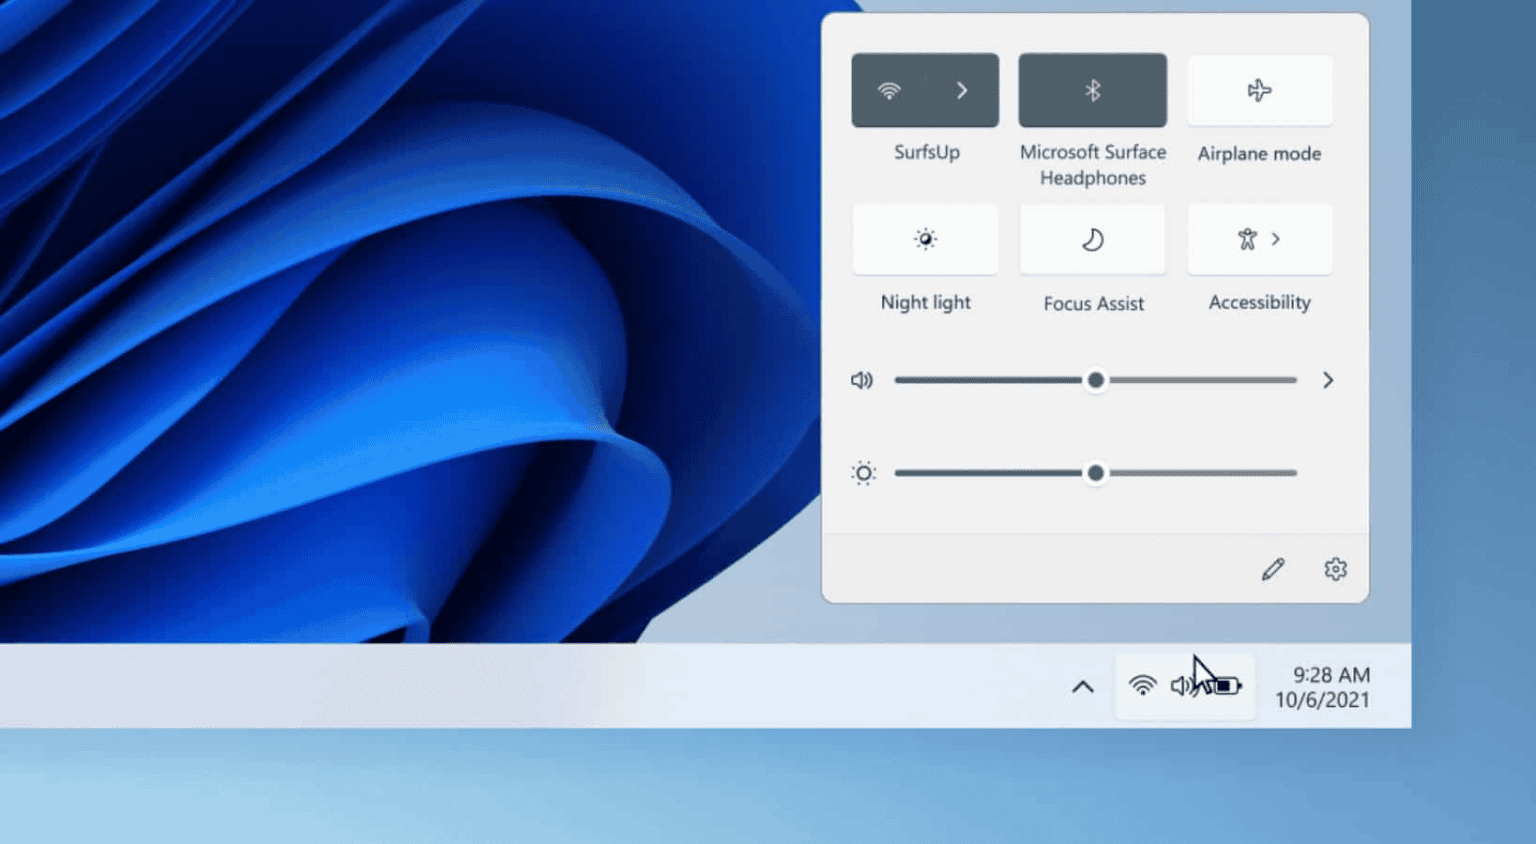Open the Night light quick setting icon
This screenshot has width=1536, height=844.
tap(925, 239)
